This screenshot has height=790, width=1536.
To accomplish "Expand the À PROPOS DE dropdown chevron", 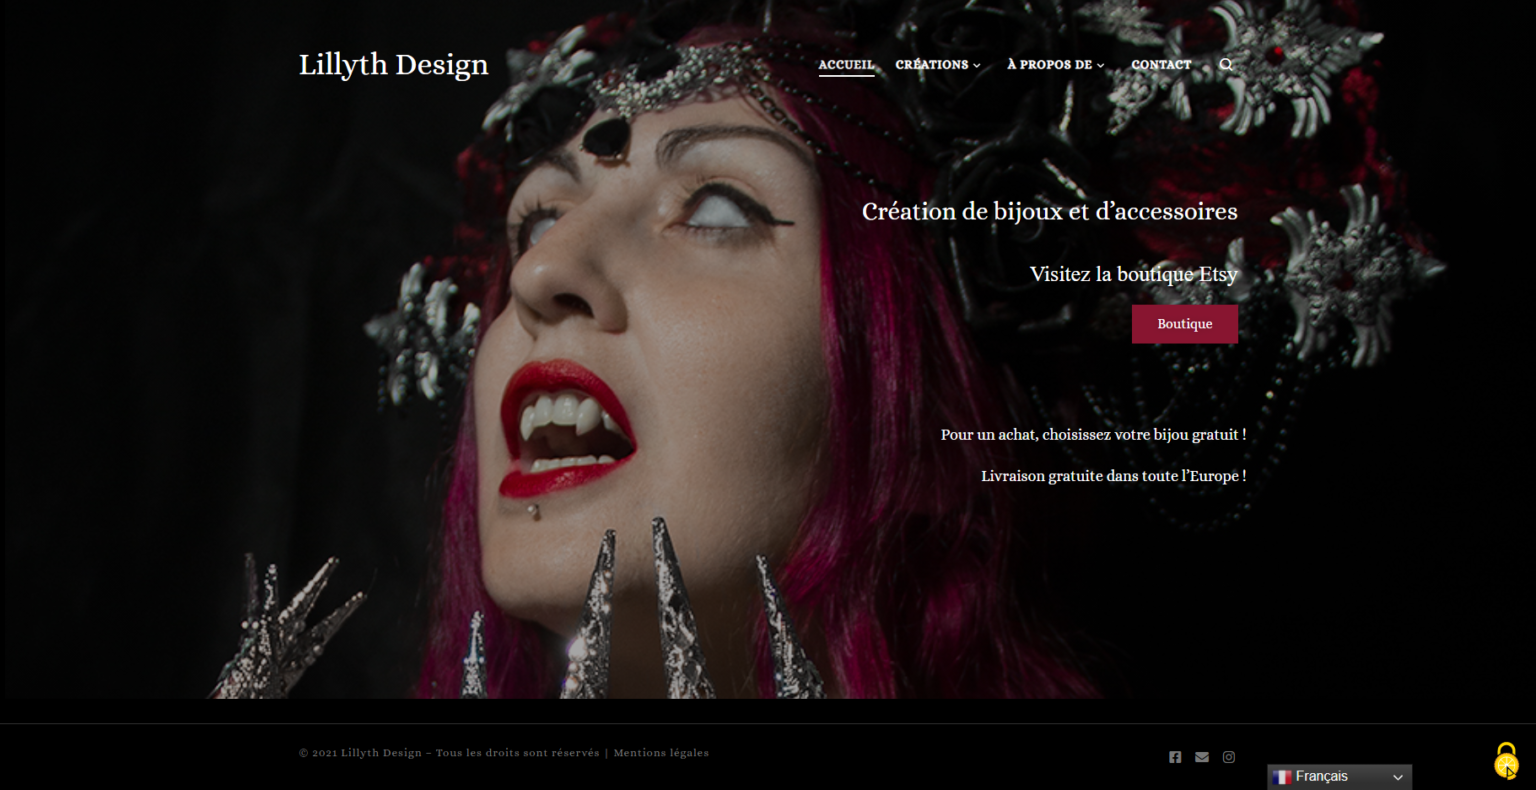I will point(1100,65).
